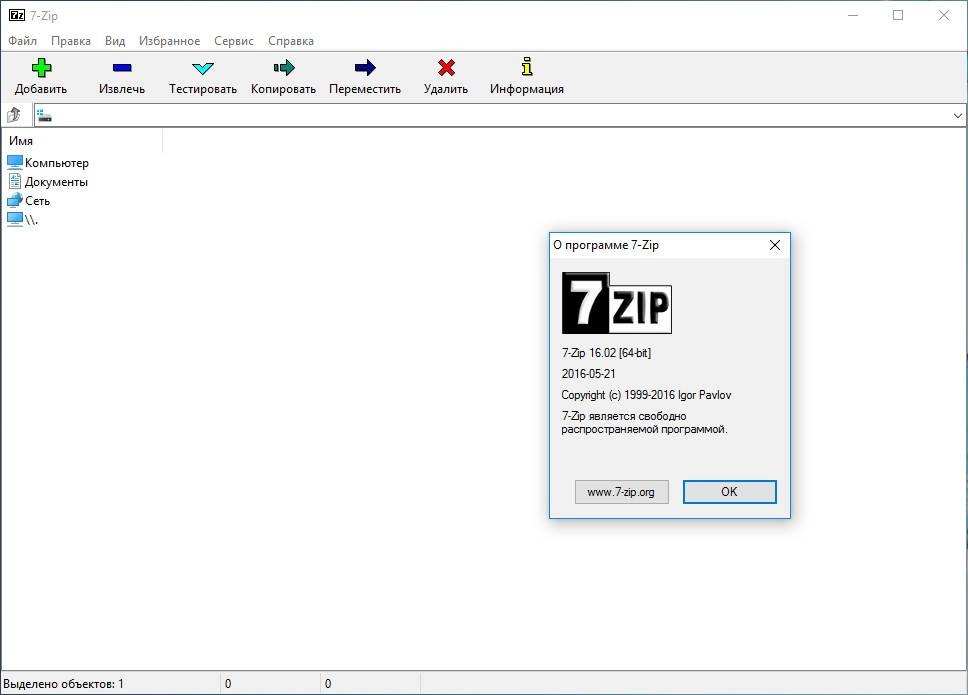
Task: Go up one folder level icon
Action: [14, 115]
